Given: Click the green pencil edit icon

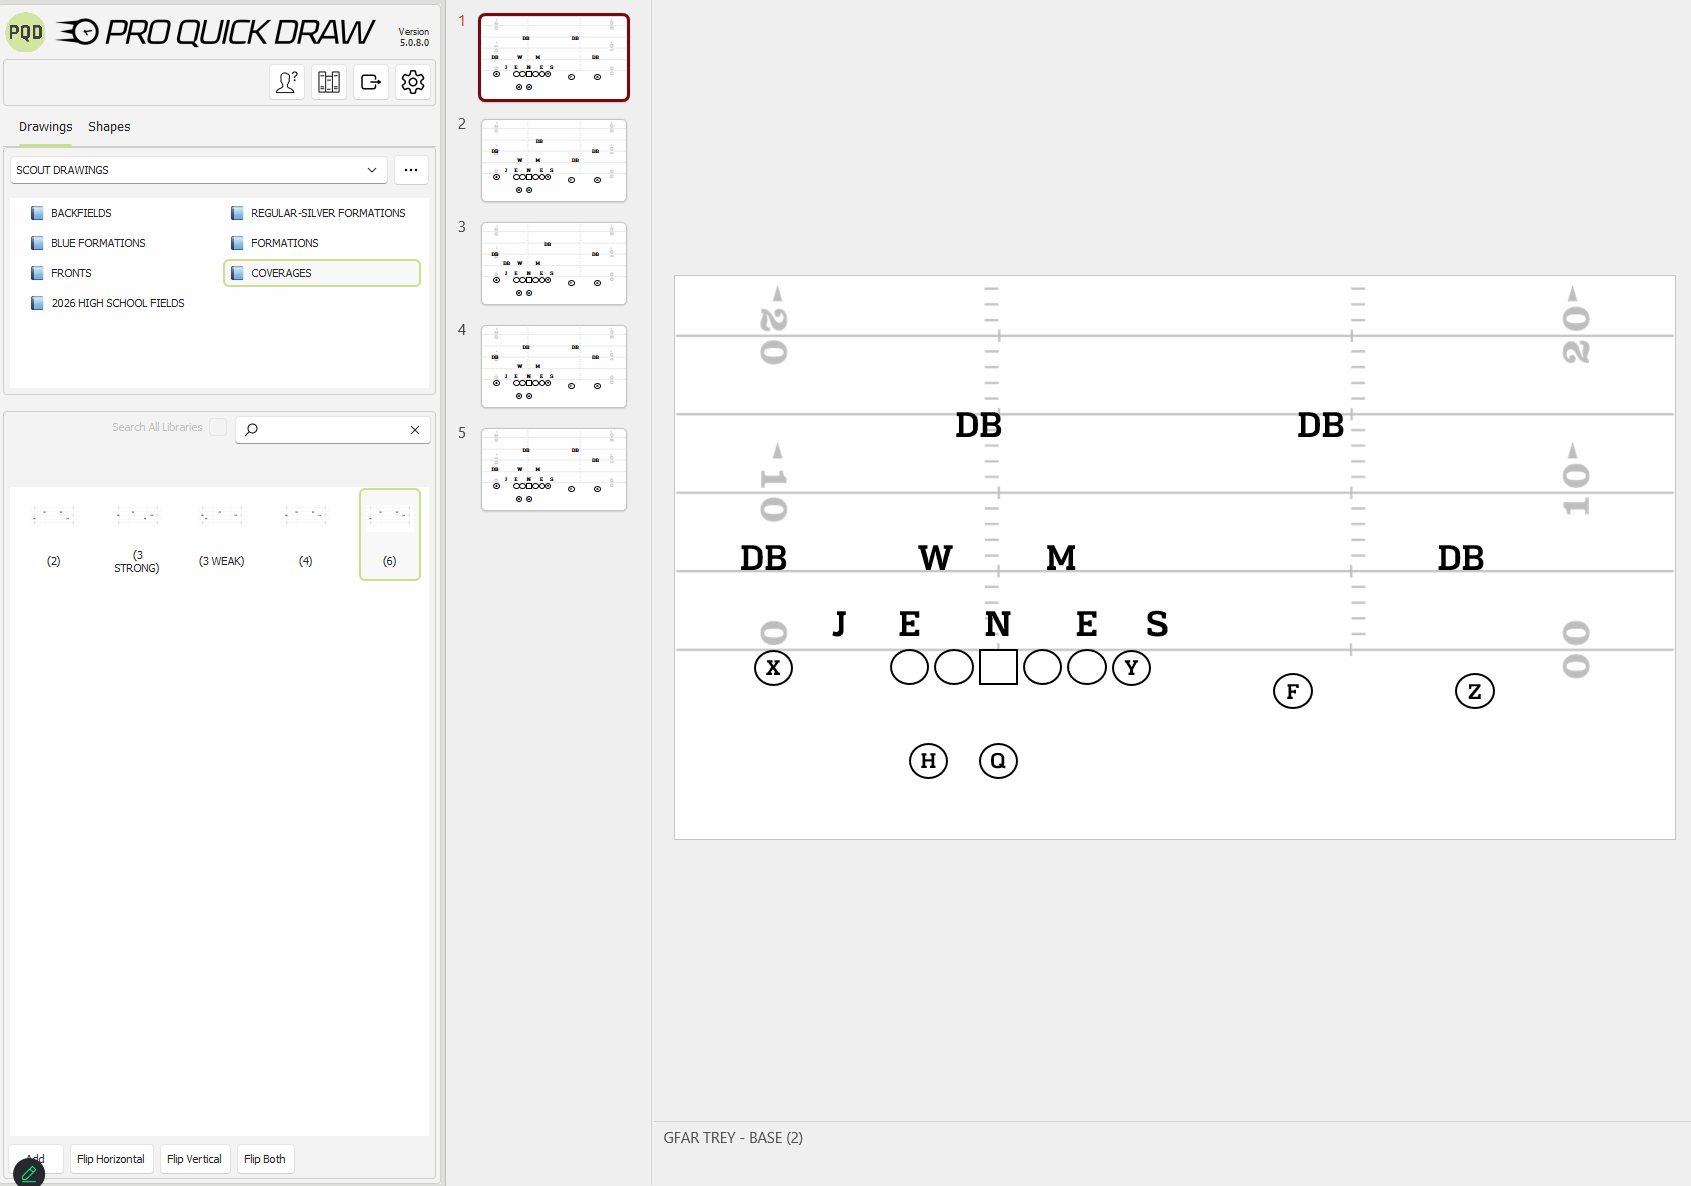Looking at the screenshot, I should tap(28, 1173).
